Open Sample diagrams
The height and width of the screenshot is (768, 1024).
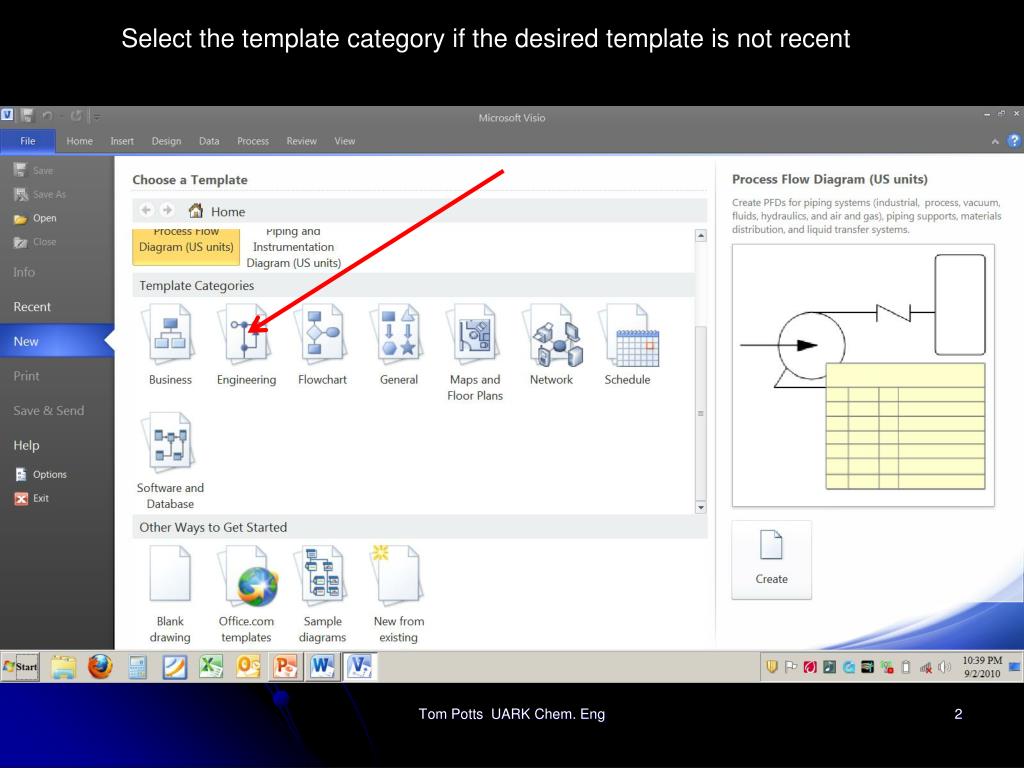tap(322, 594)
